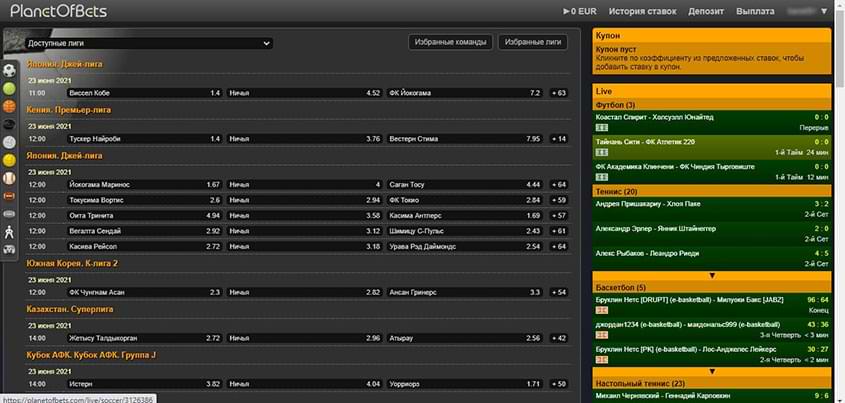Open the pitch icon under ФК Академика Клинчени match

pos(601,177)
